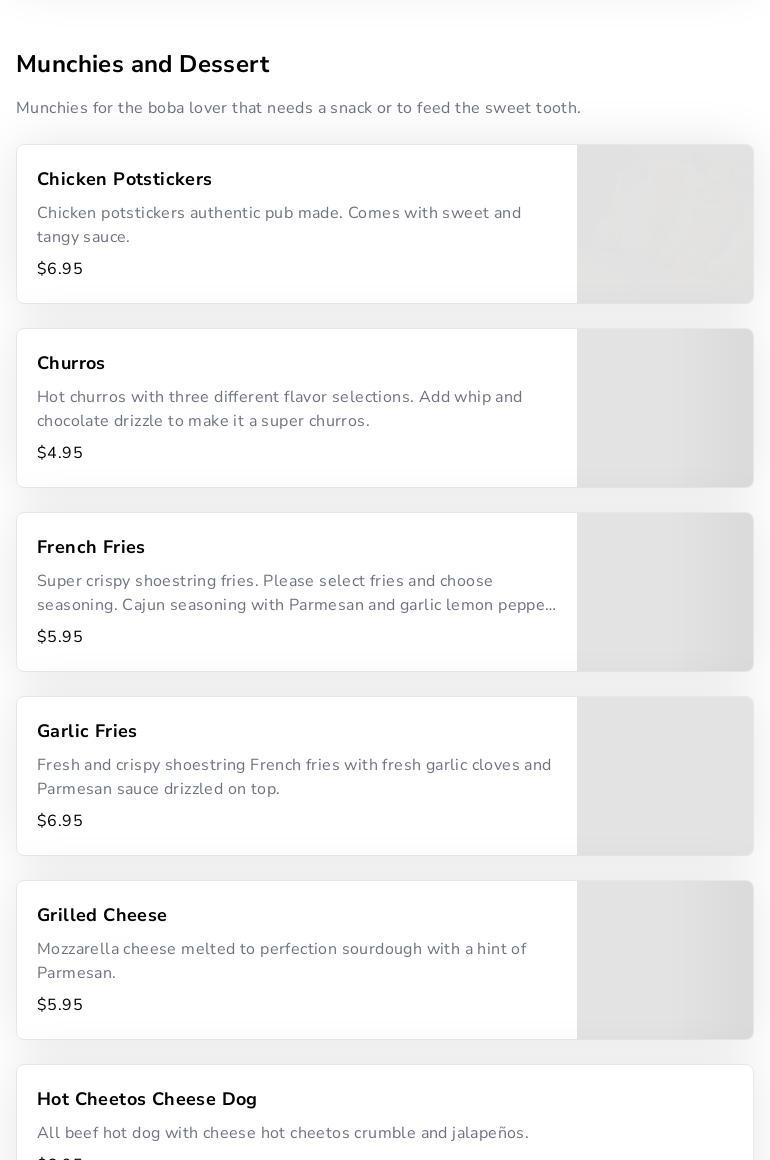Click the French Fries image thumbnail
This screenshot has width=770, height=1160.
[x=665, y=592]
